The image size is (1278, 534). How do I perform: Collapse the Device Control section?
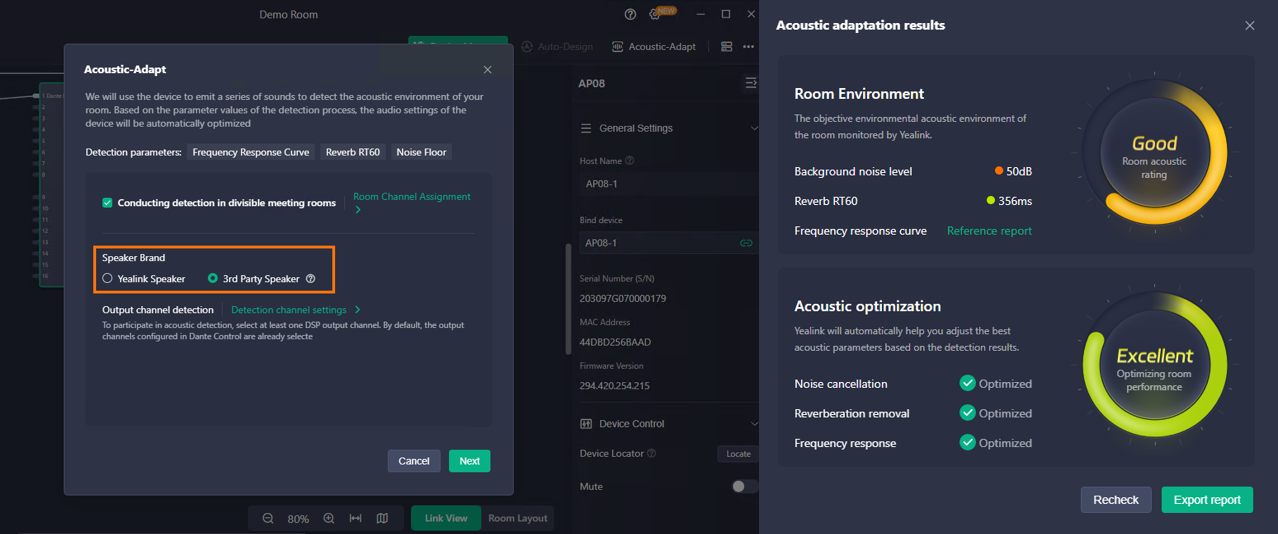tap(754, 424)
